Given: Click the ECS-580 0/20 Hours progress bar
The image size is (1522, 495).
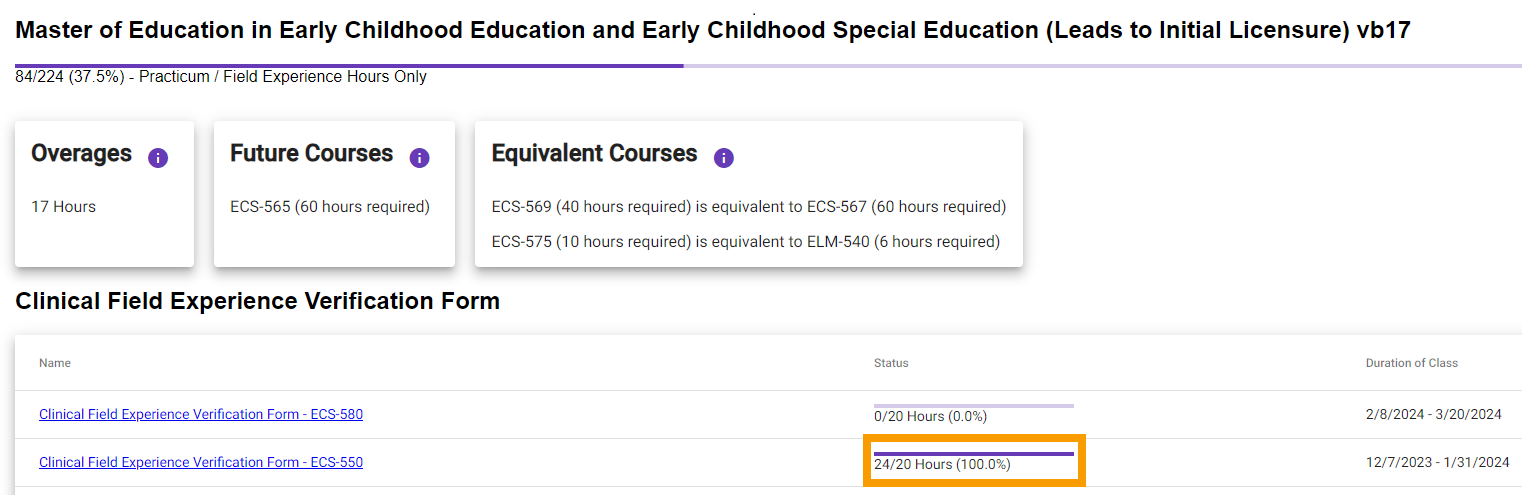Looking at the screenshot, I should (x=974, y=406).
